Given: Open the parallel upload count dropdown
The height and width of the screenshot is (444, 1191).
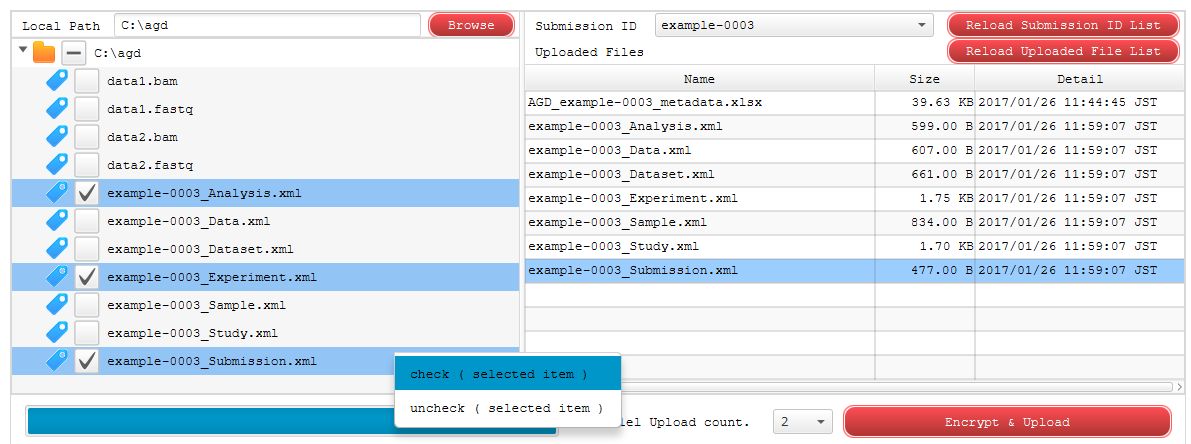Looking at the screenshot, I should click(x=803, y=422).
